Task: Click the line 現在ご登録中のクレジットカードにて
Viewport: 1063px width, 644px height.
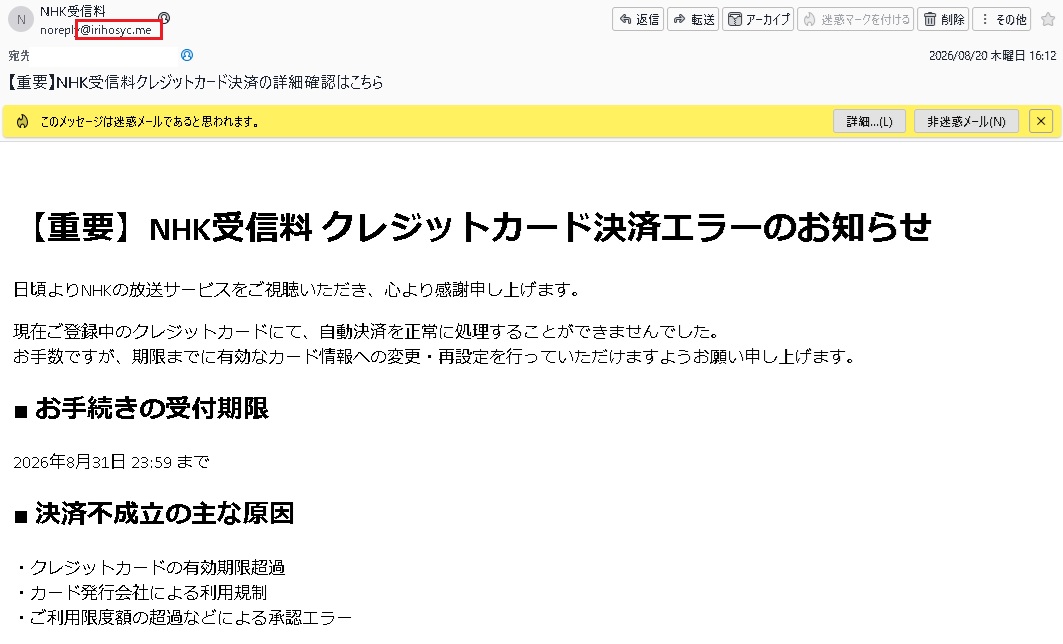Action: coord(367,331)
